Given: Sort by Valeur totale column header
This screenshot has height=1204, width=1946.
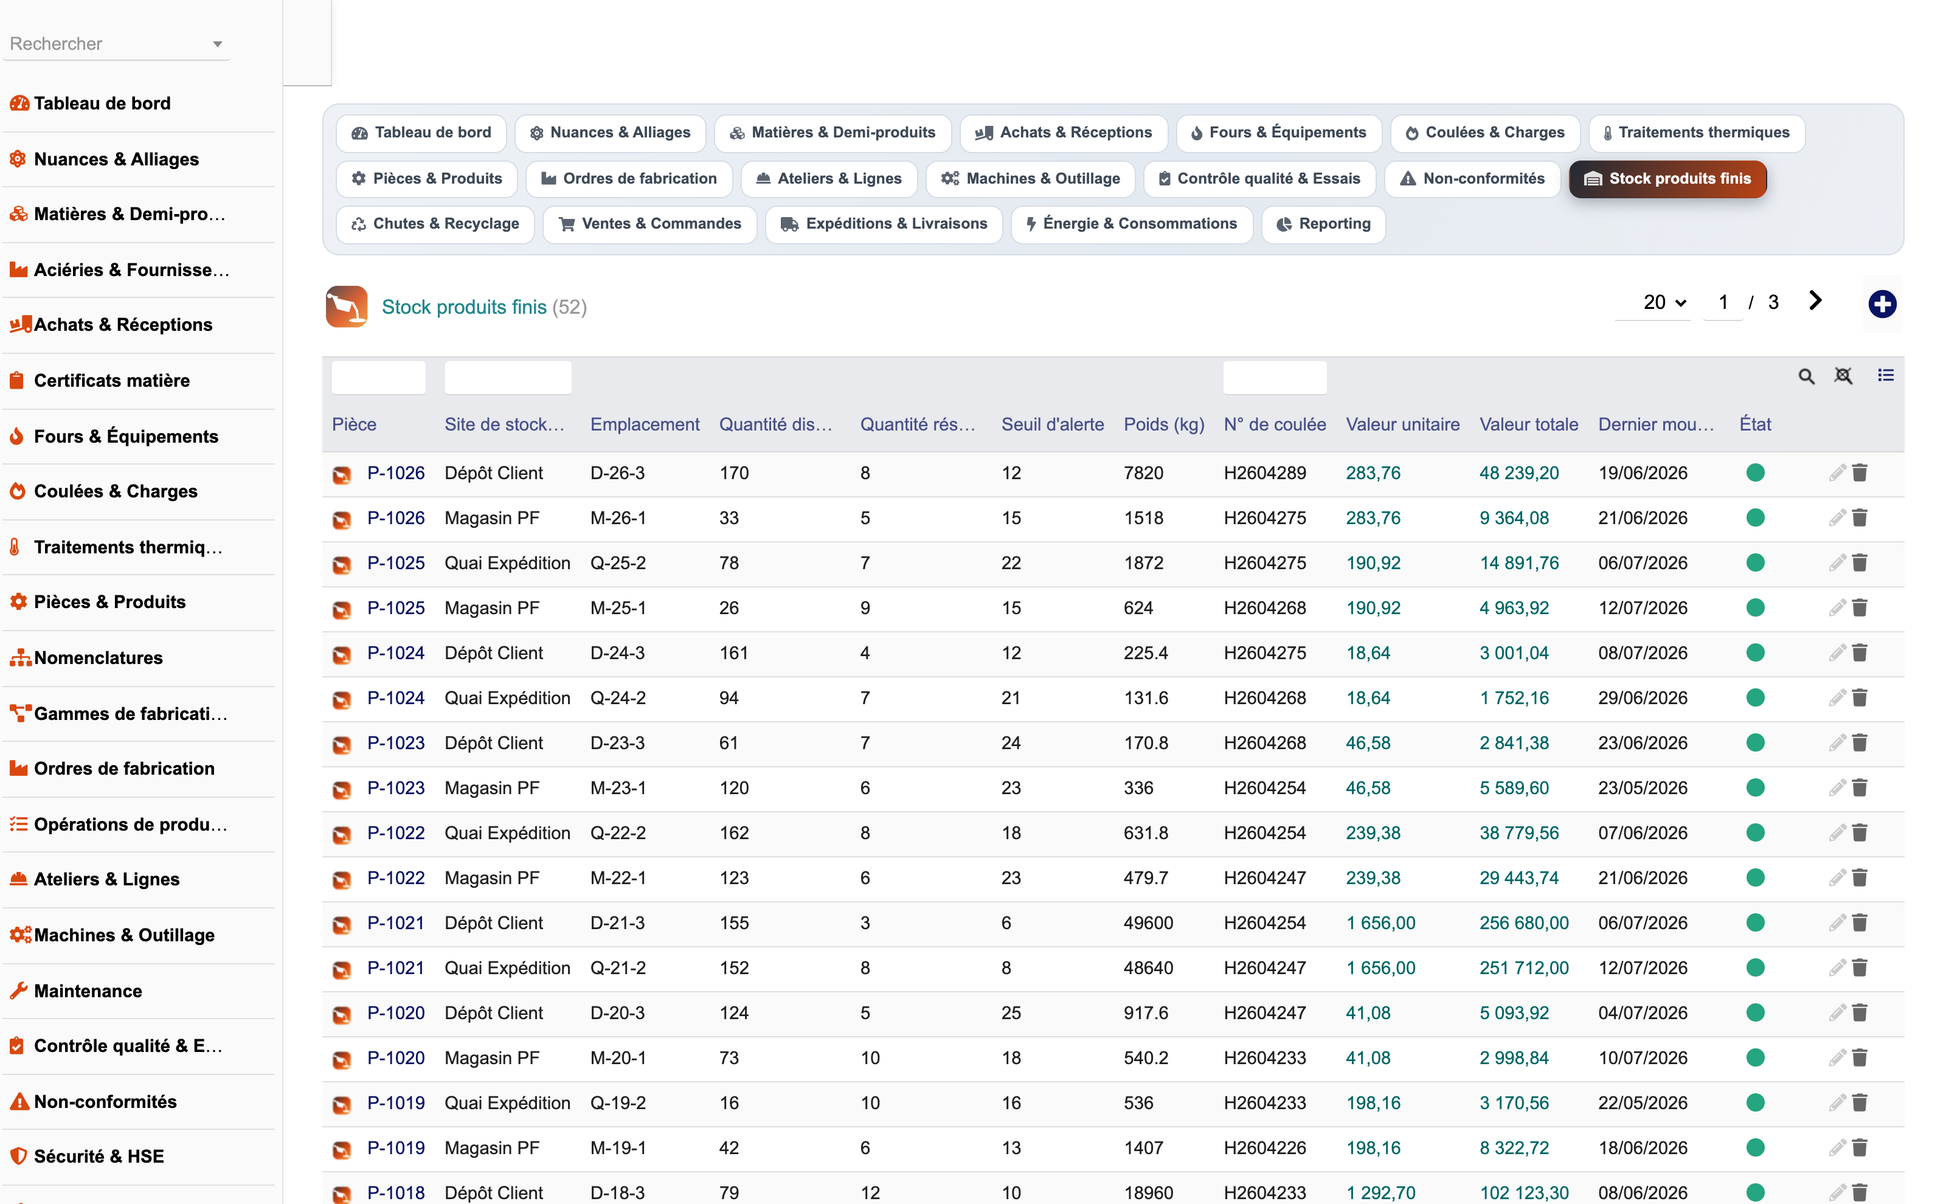Looking at the screenshot, I should coord(1529,424).
